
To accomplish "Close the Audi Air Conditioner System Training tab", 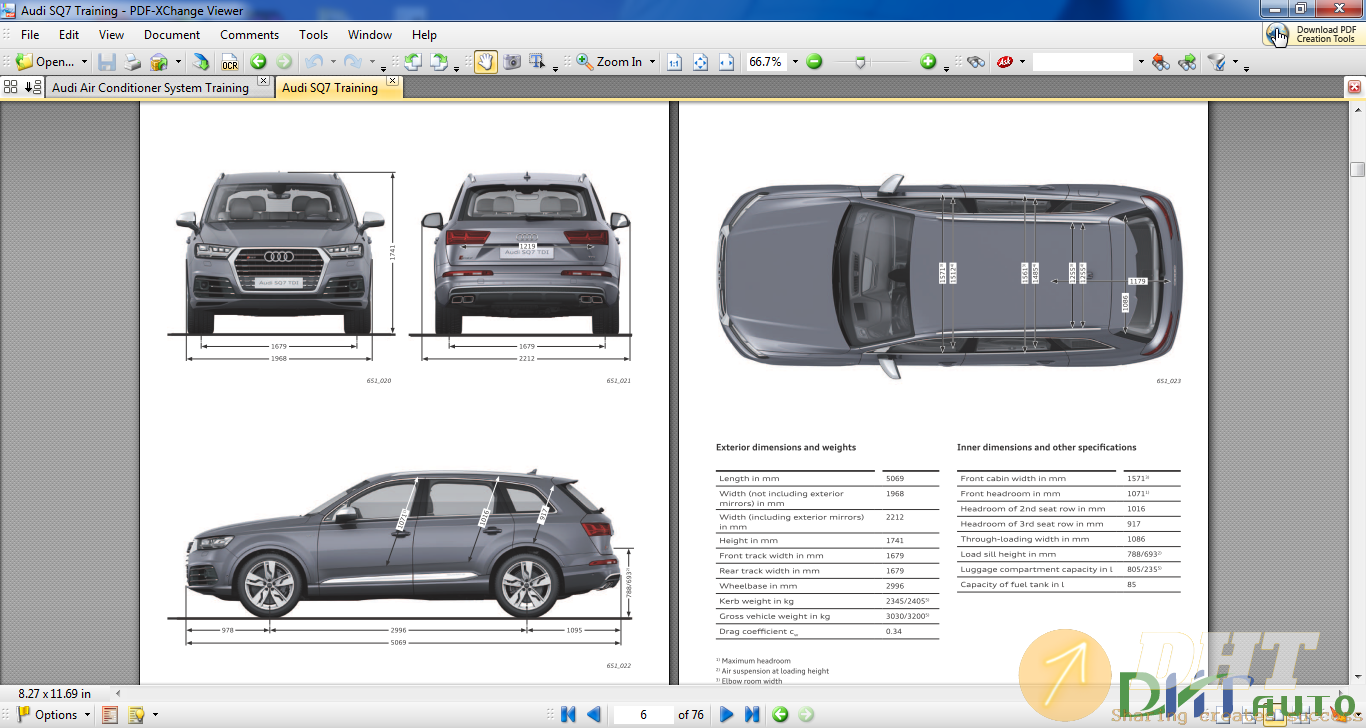I will click(263, 80).
